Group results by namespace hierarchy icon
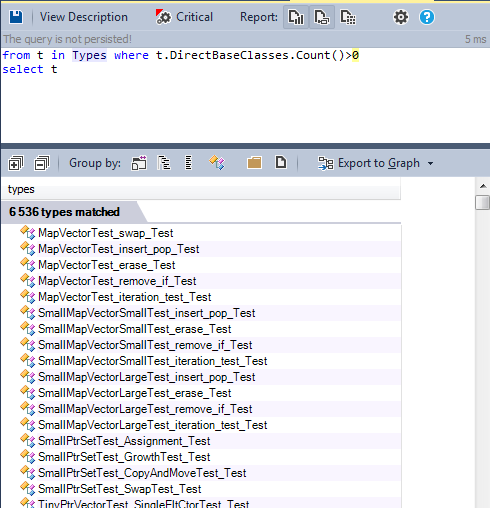 (164, 163)
